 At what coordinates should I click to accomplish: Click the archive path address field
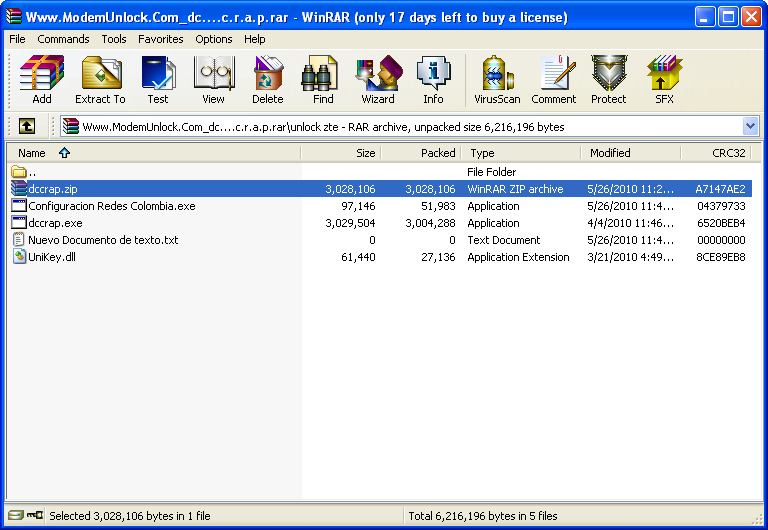(x=409, y=127)
